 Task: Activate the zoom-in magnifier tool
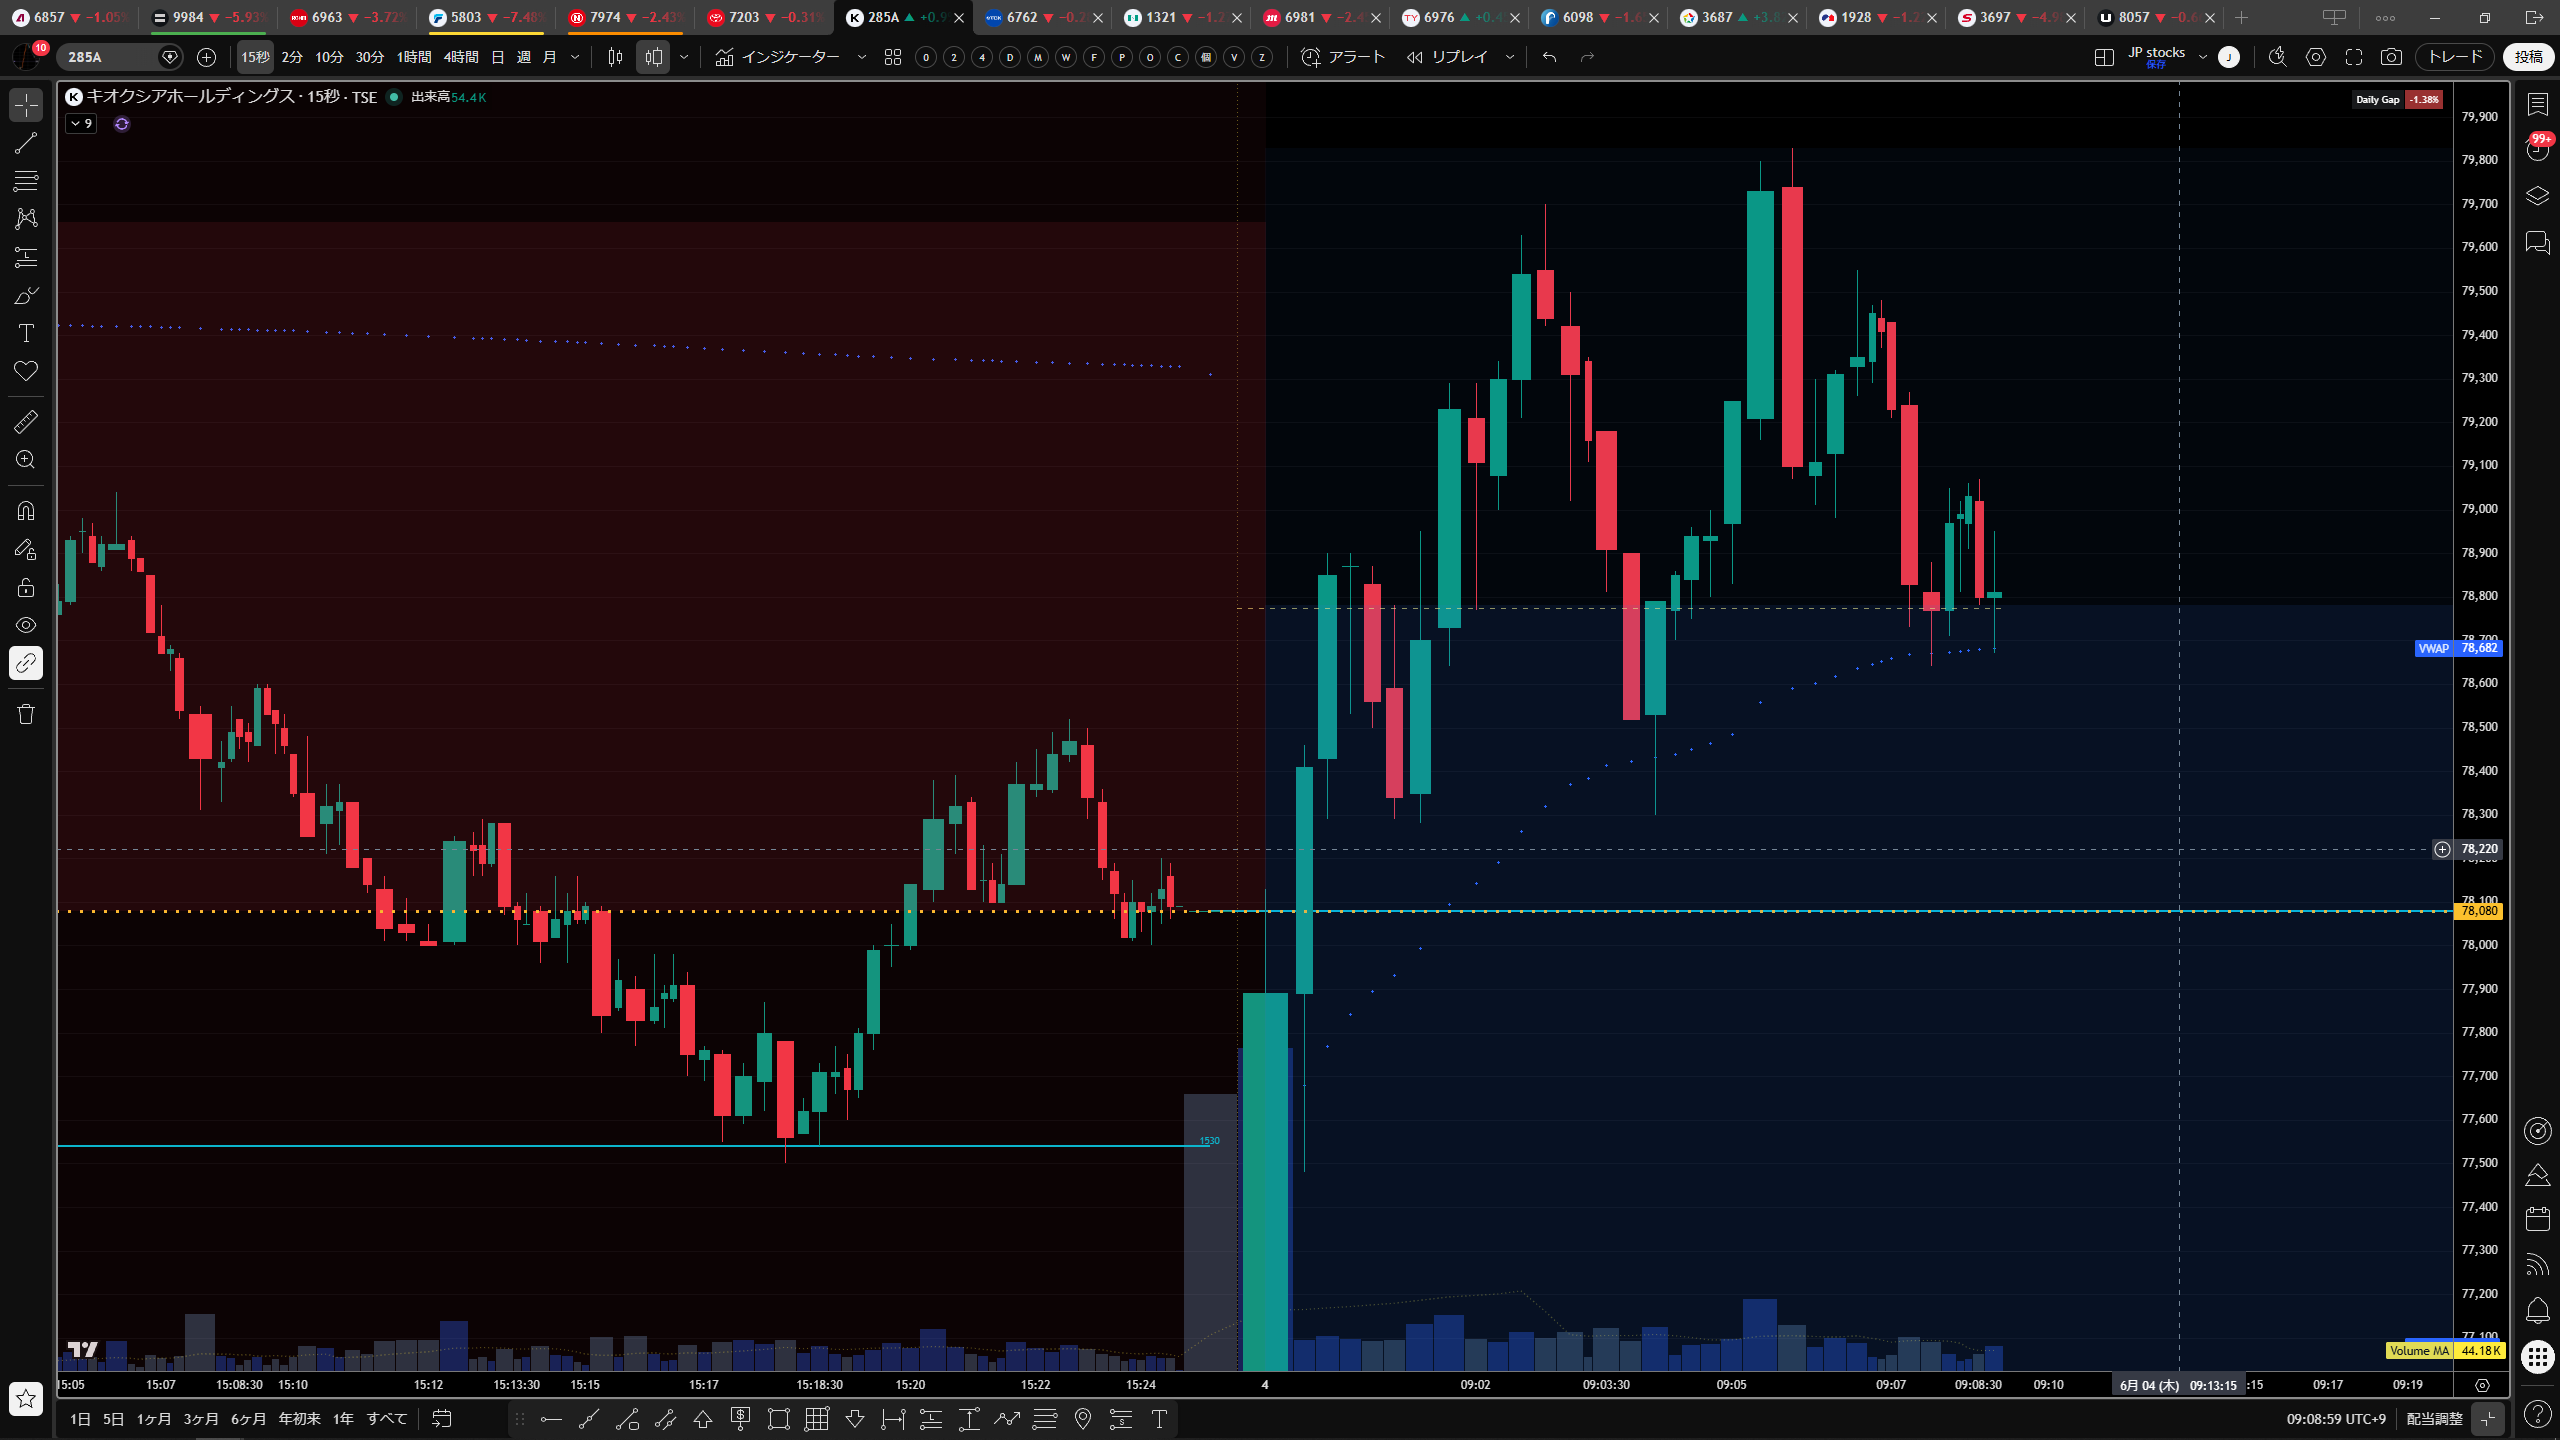coord(26,460)
